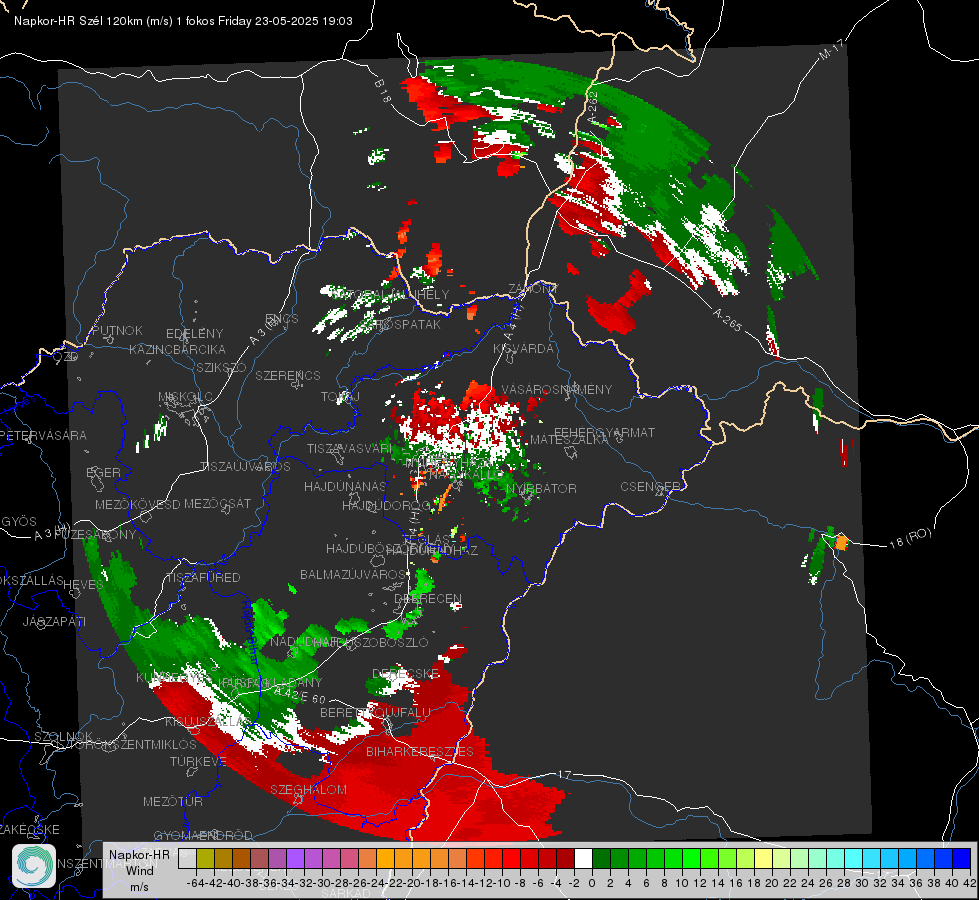The width and height of the screenshot is (979, 900).
Task: Click the BIHARKERESZTES city label
Action: [x=420, y=751]
